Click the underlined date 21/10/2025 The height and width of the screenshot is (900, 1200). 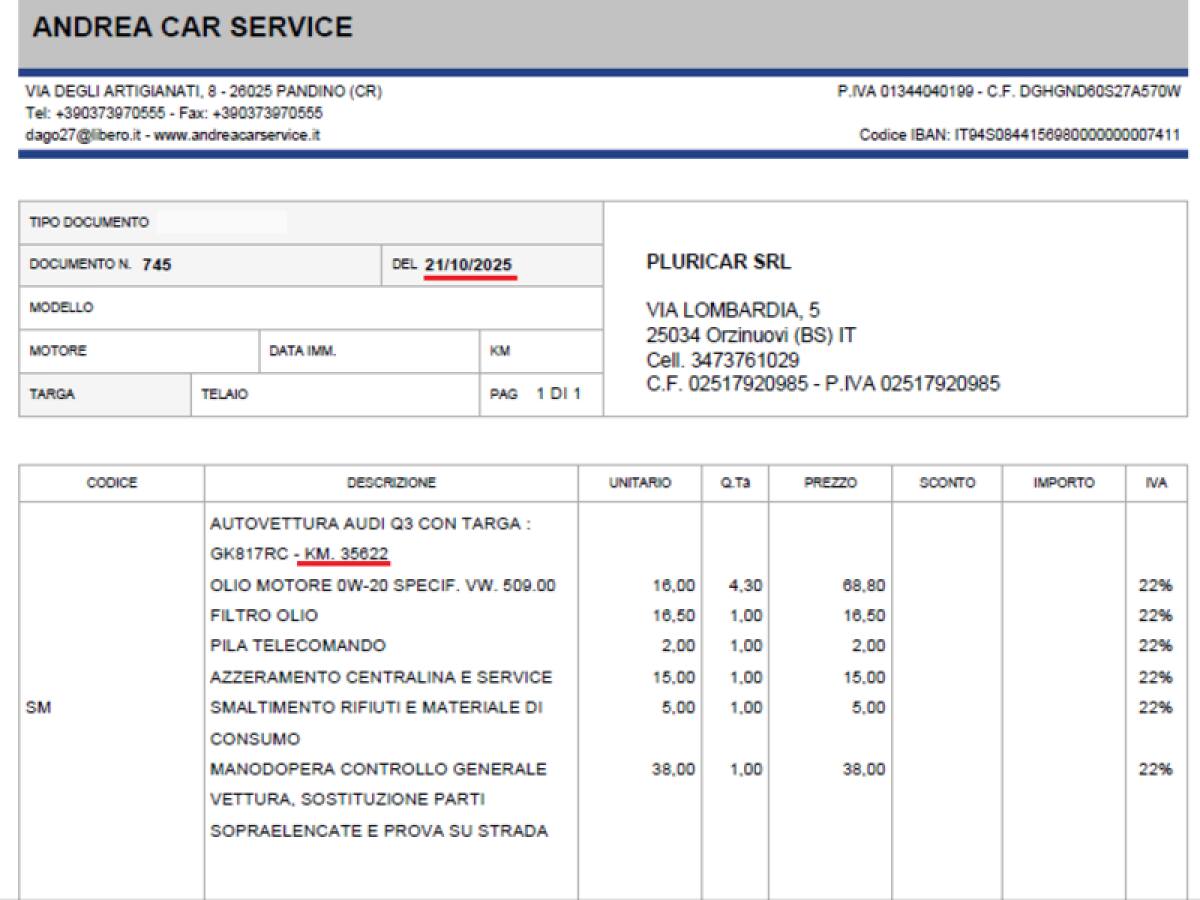(x=469, y=265)
